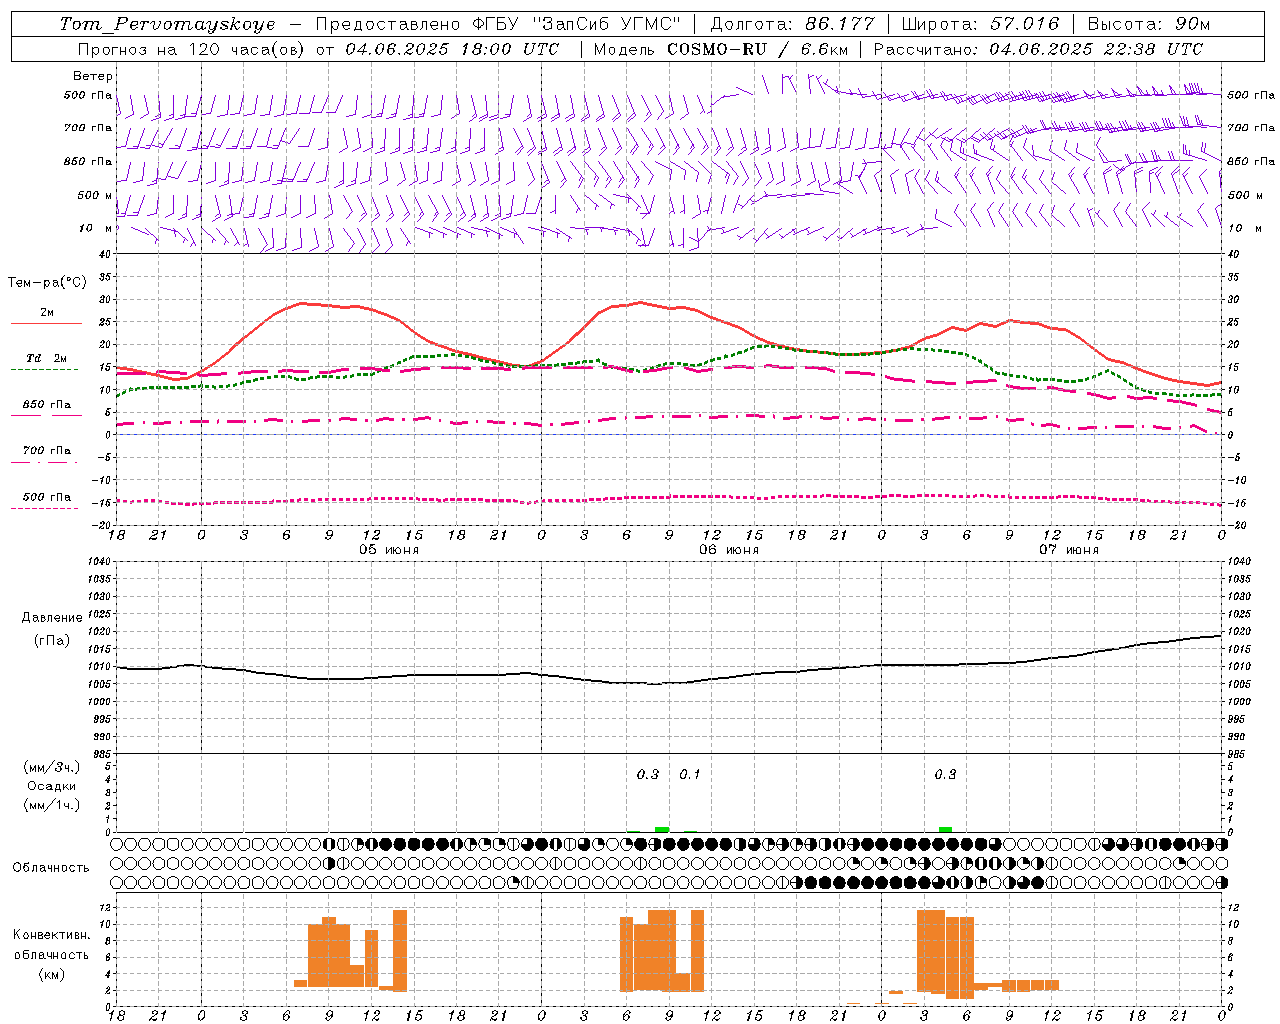The image size is (1280, 1024).
Task: Select the forecast start time 04.06.2025 18:00 UTC
Action: point(452,49)
